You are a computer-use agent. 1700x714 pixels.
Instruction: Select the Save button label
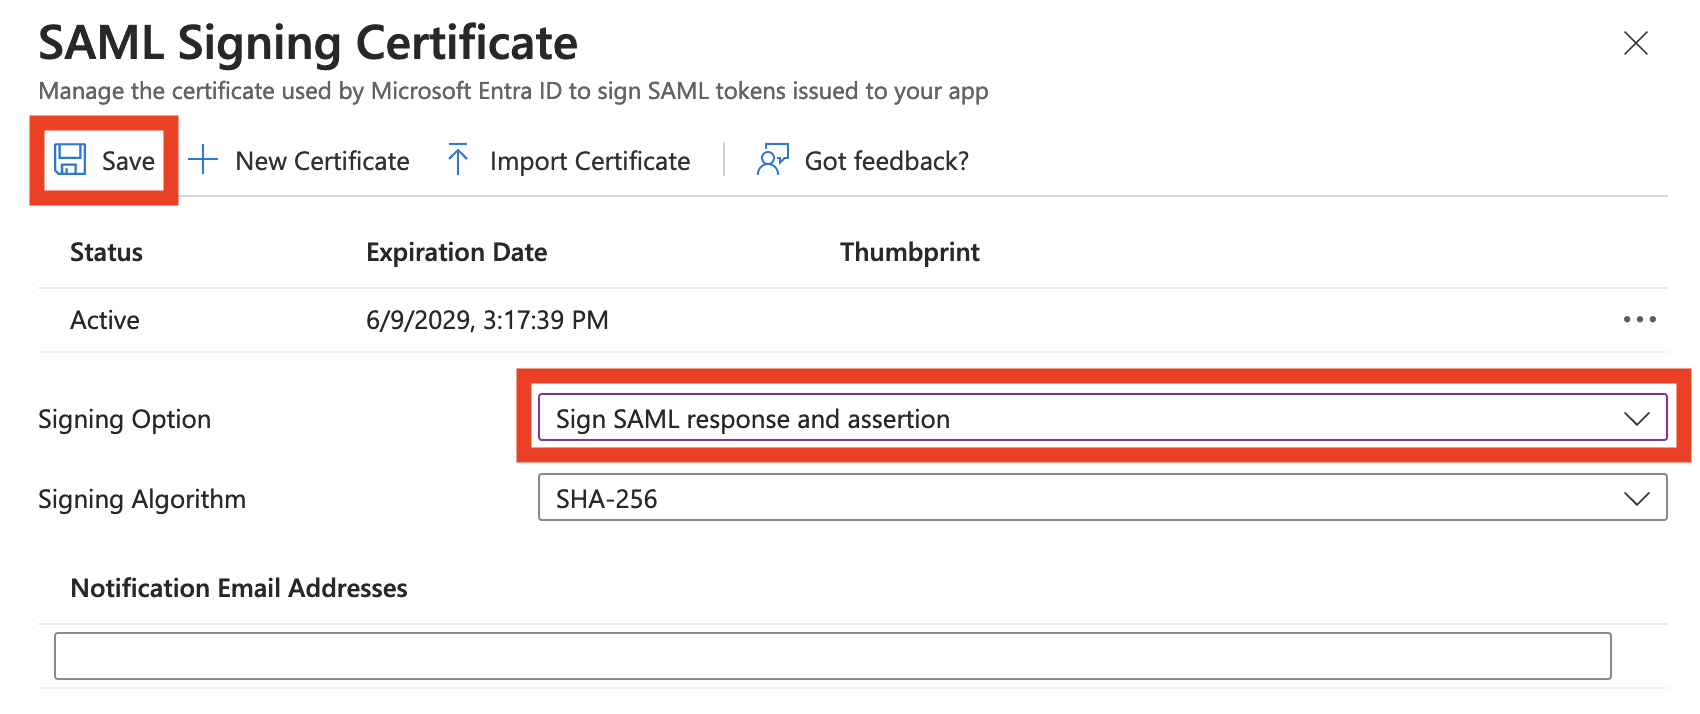click(x=128, y=161)
